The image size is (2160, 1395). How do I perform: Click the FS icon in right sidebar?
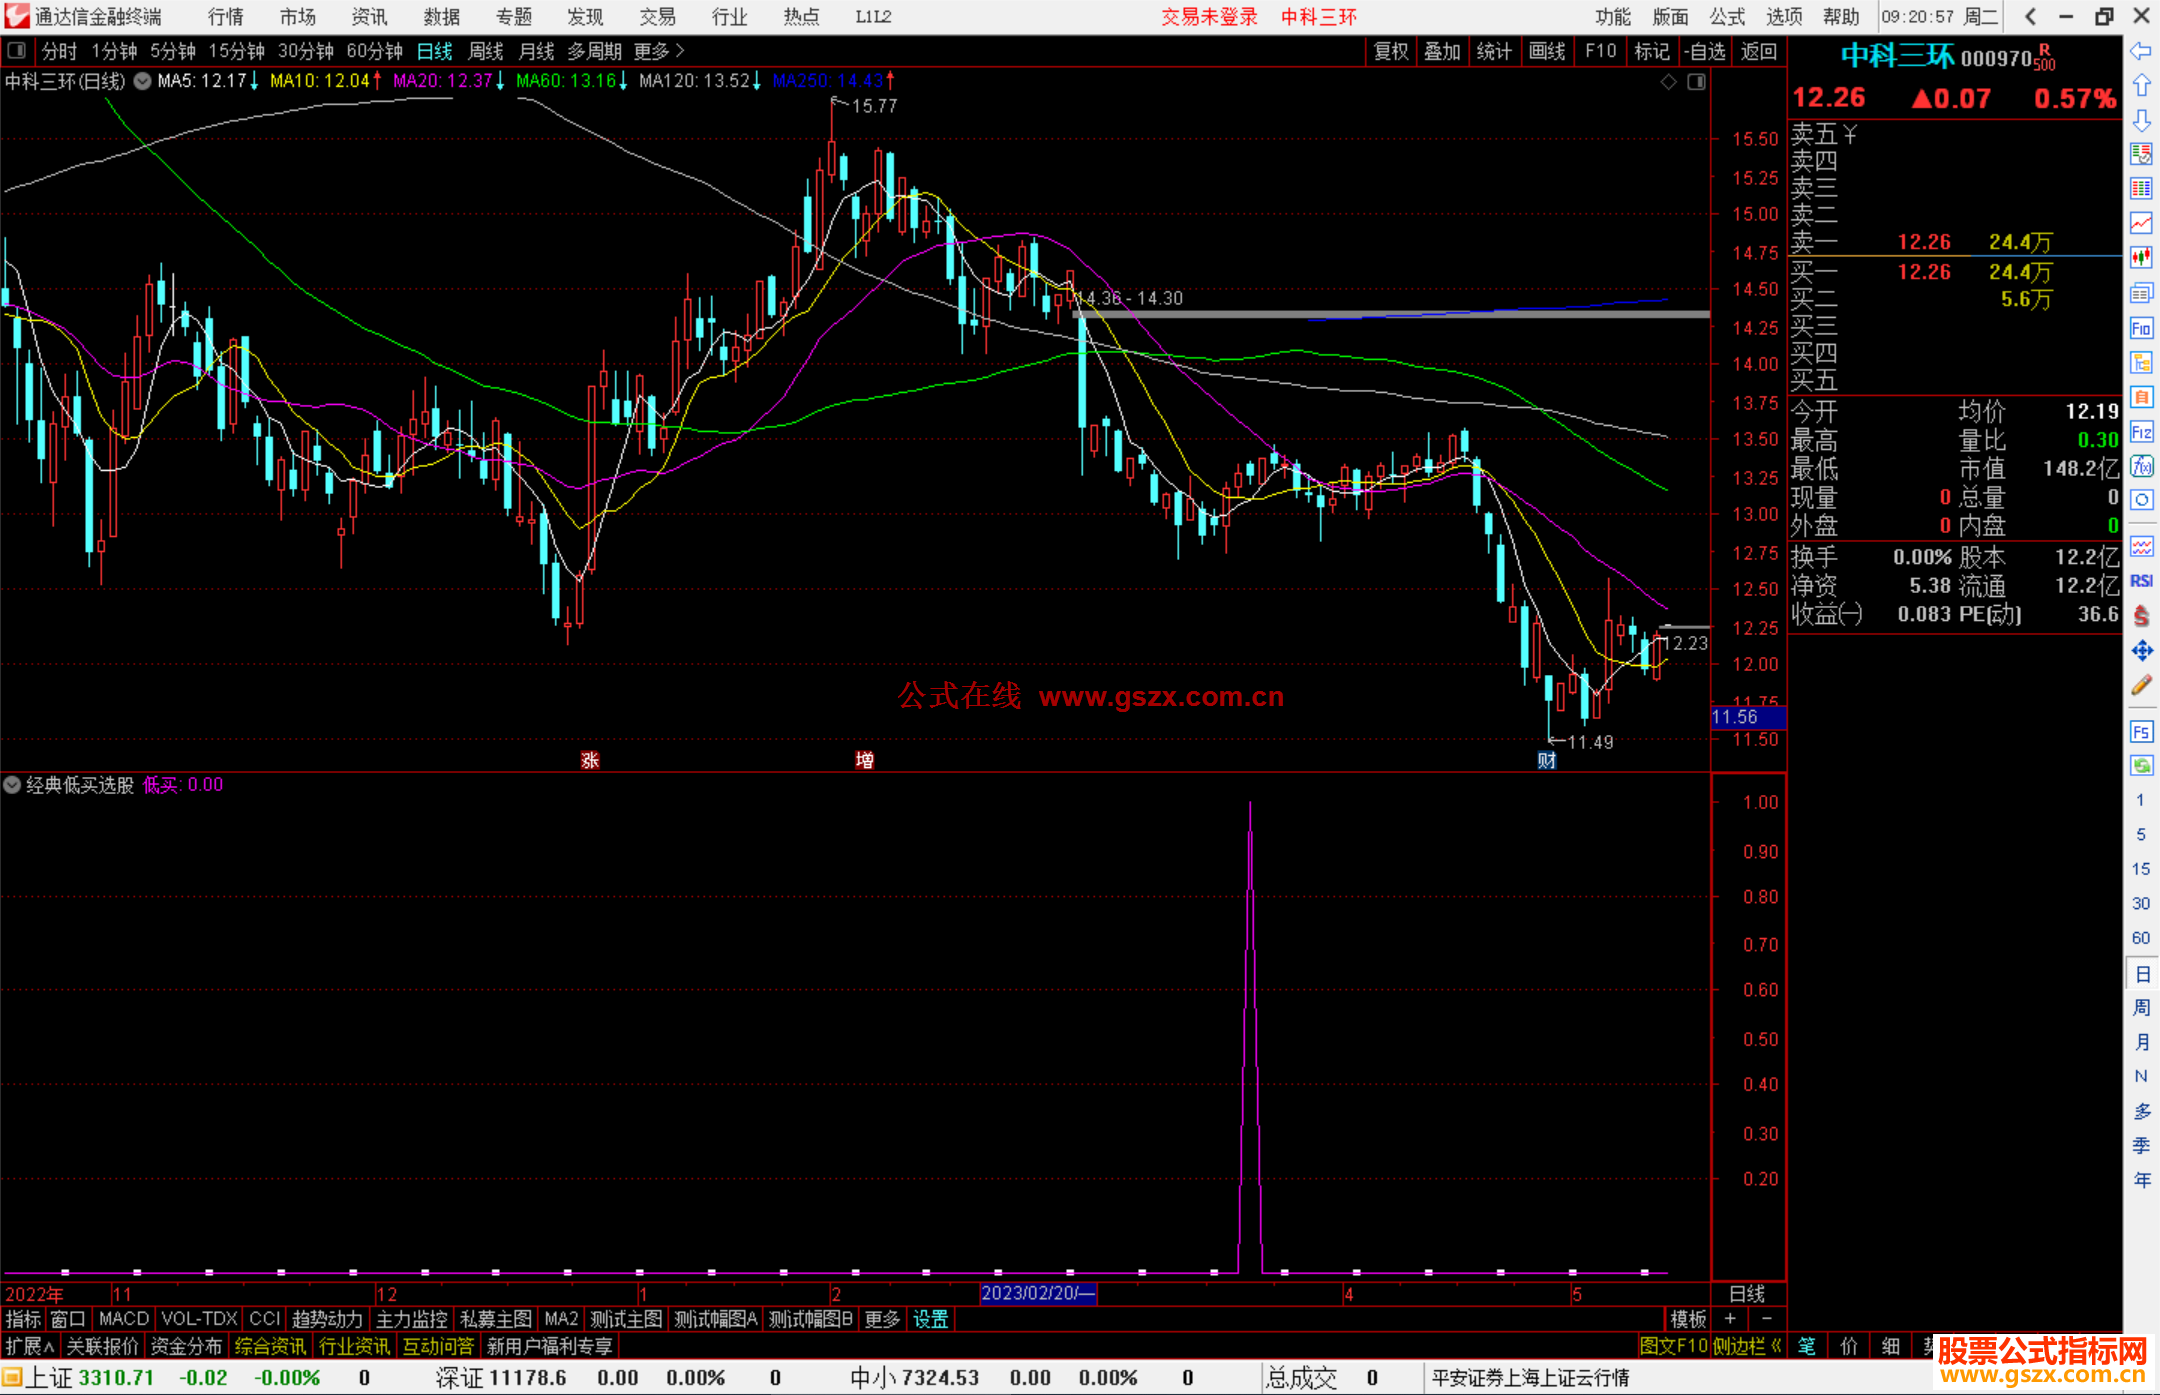pyautogui.click(x=2141, y=732)
